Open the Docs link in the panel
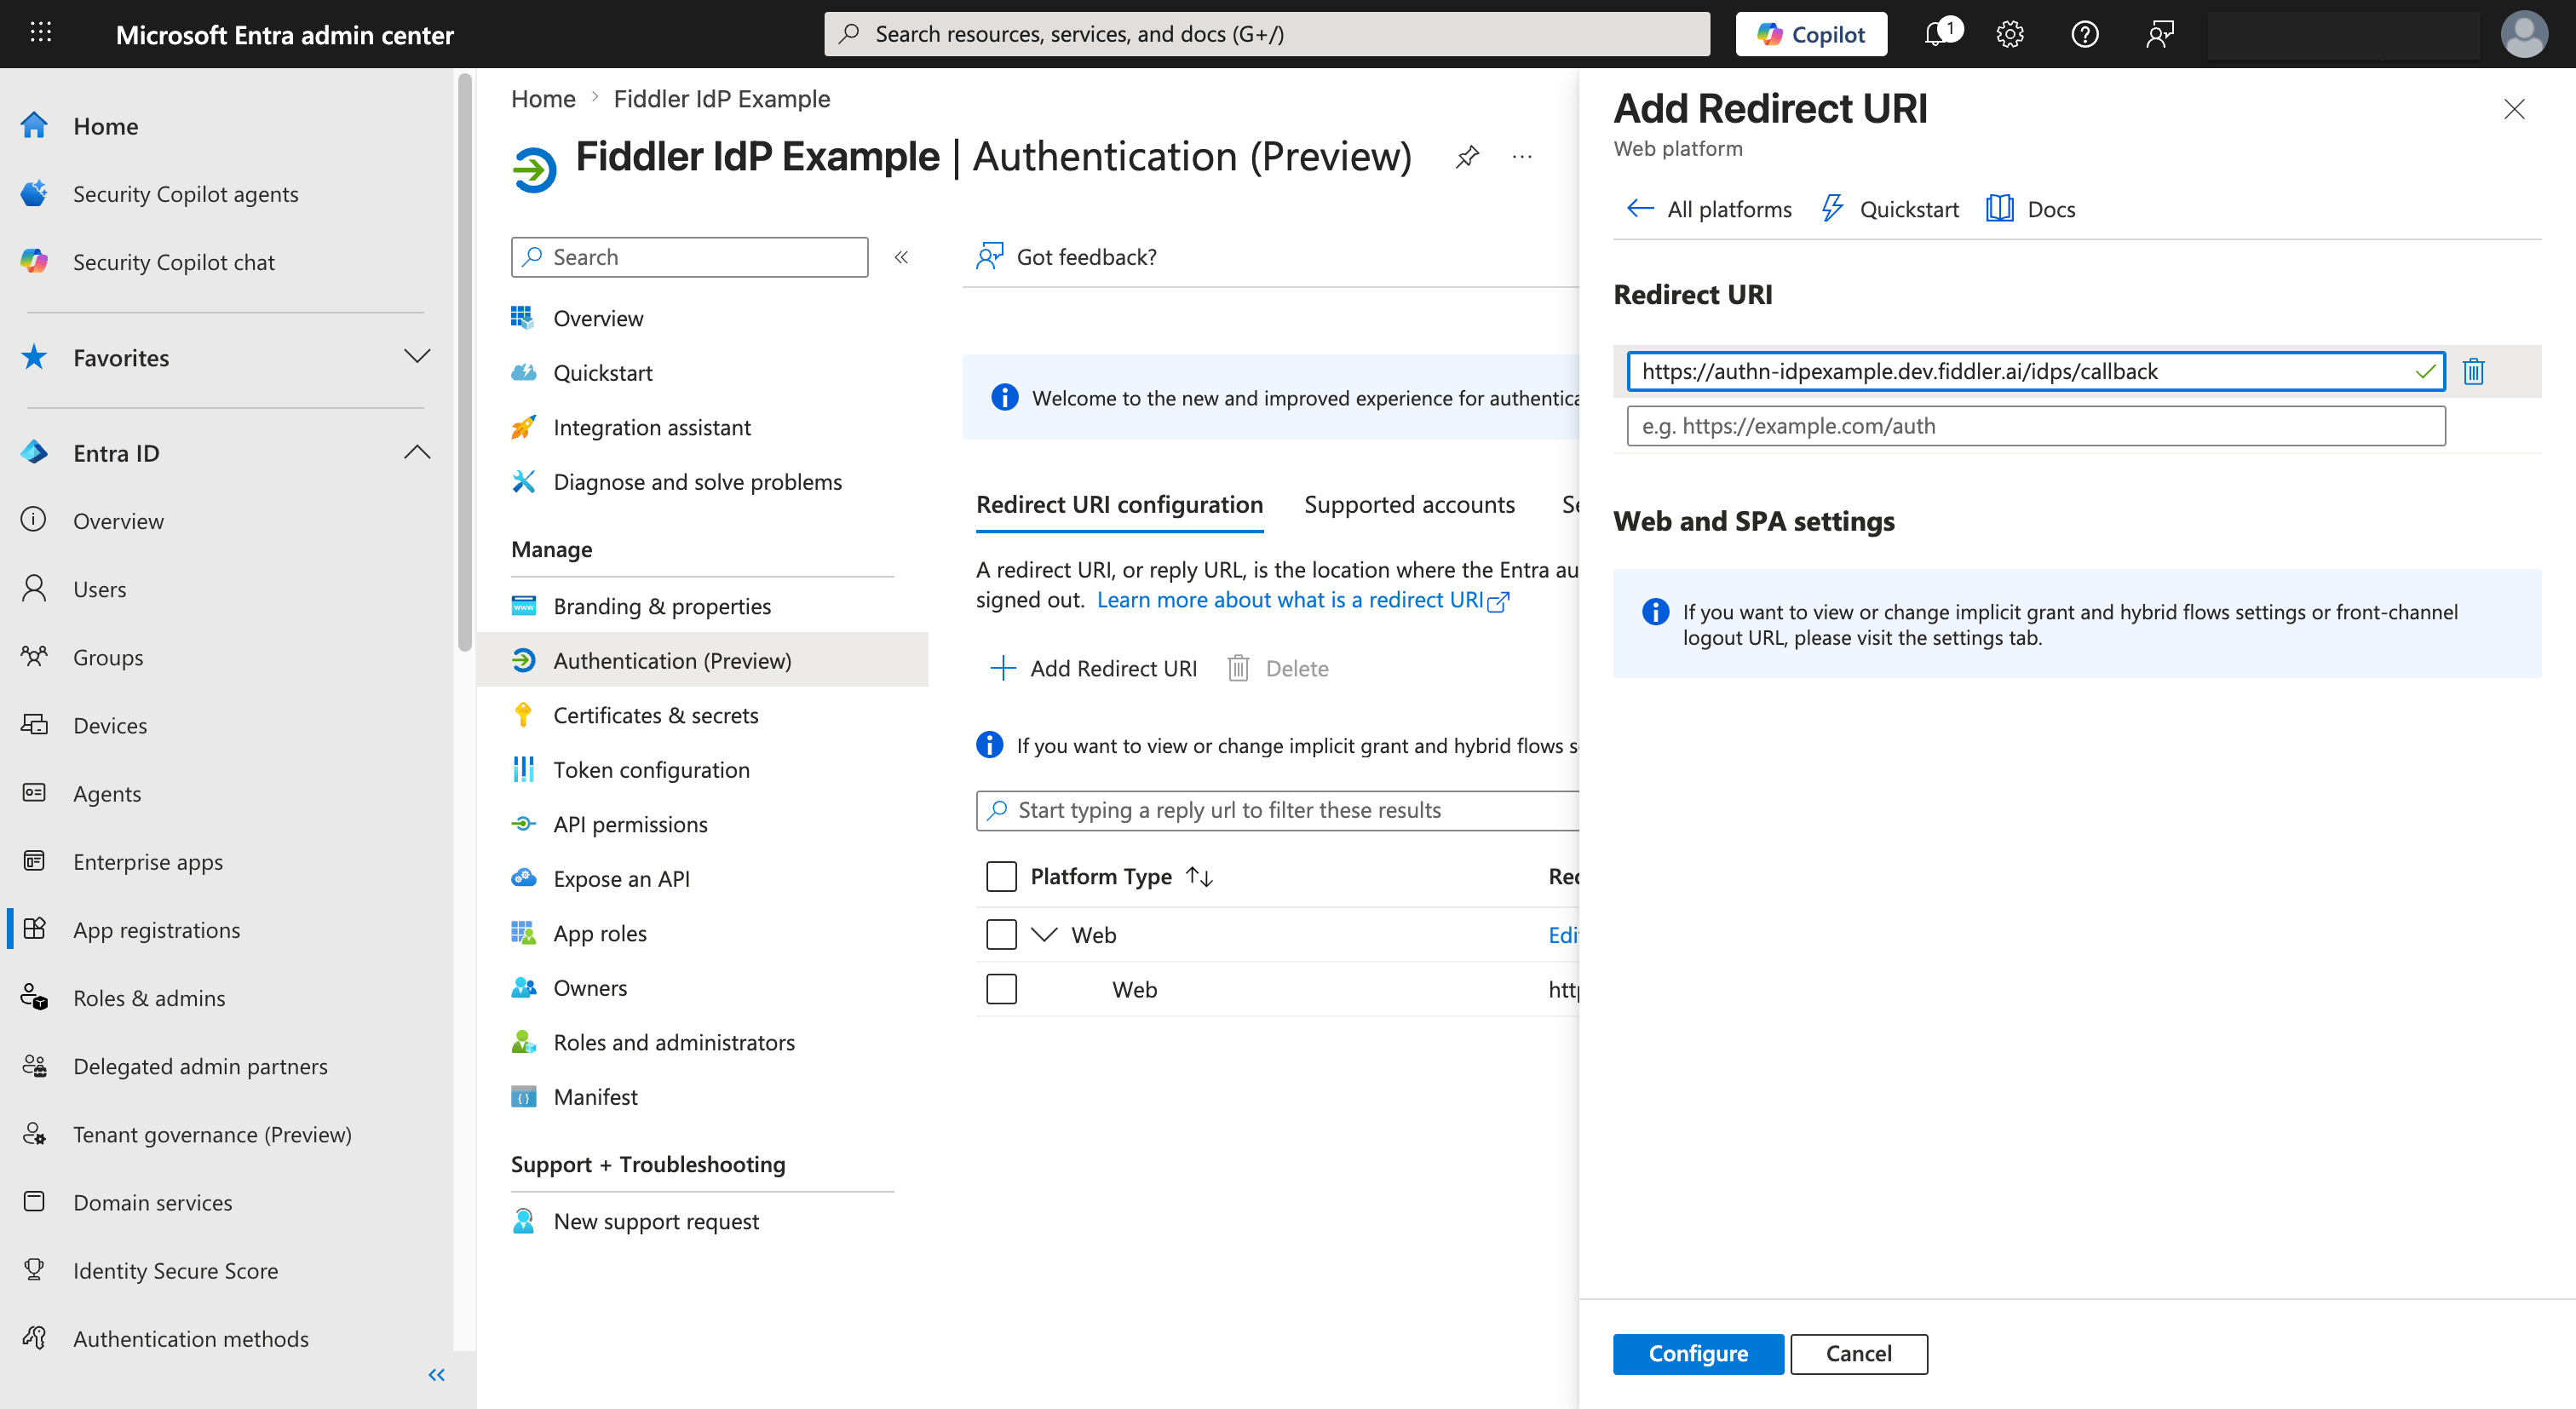The width and height of the screenshot is (2576, 1409). click(x=2031, y=209)
